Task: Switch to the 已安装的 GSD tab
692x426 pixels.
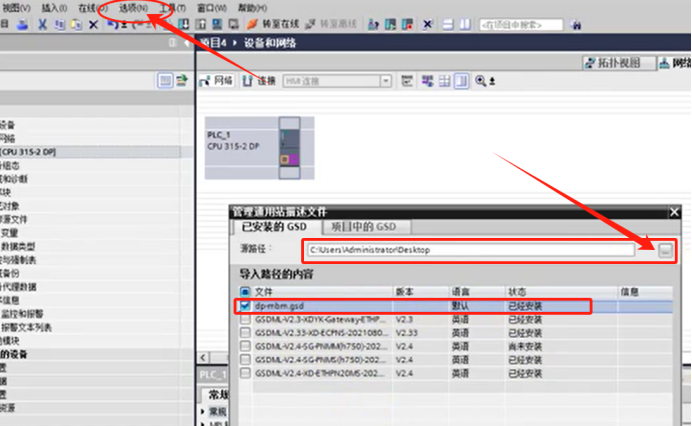Action: 274,227
